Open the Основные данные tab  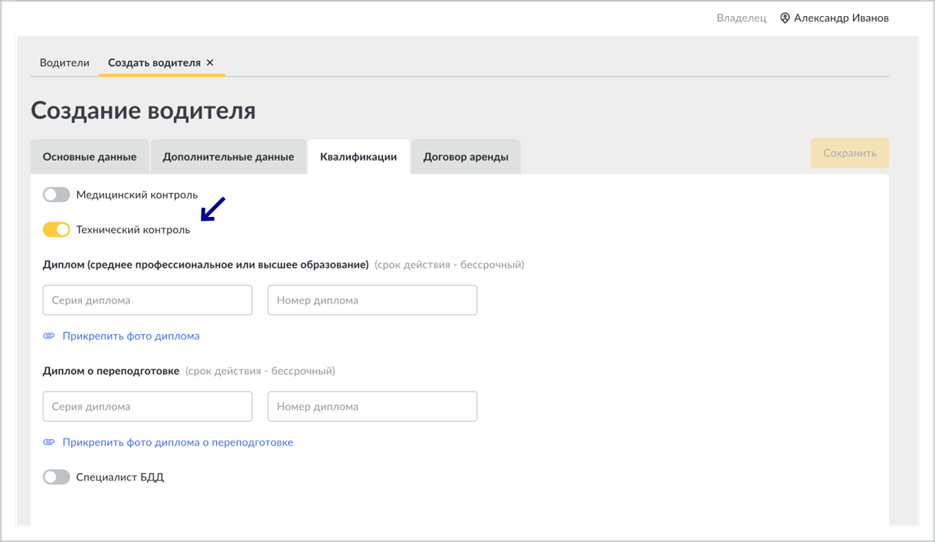click(89, 157)
